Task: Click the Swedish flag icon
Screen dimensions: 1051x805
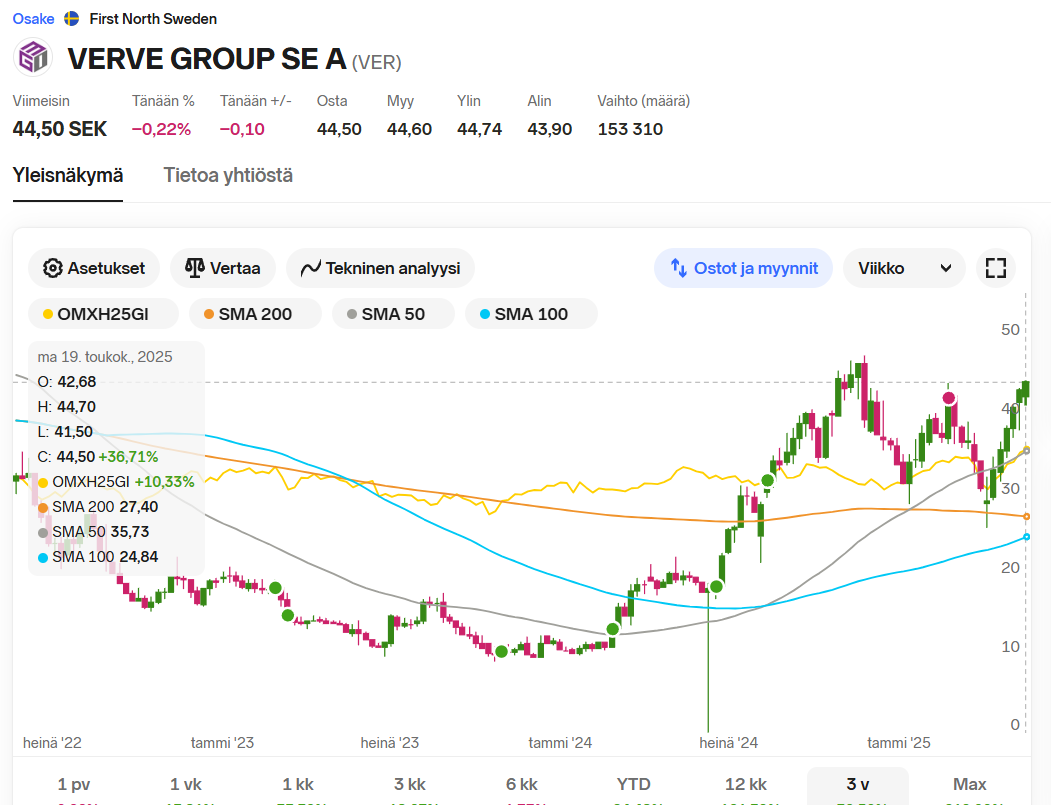Action: coord(72,19)
